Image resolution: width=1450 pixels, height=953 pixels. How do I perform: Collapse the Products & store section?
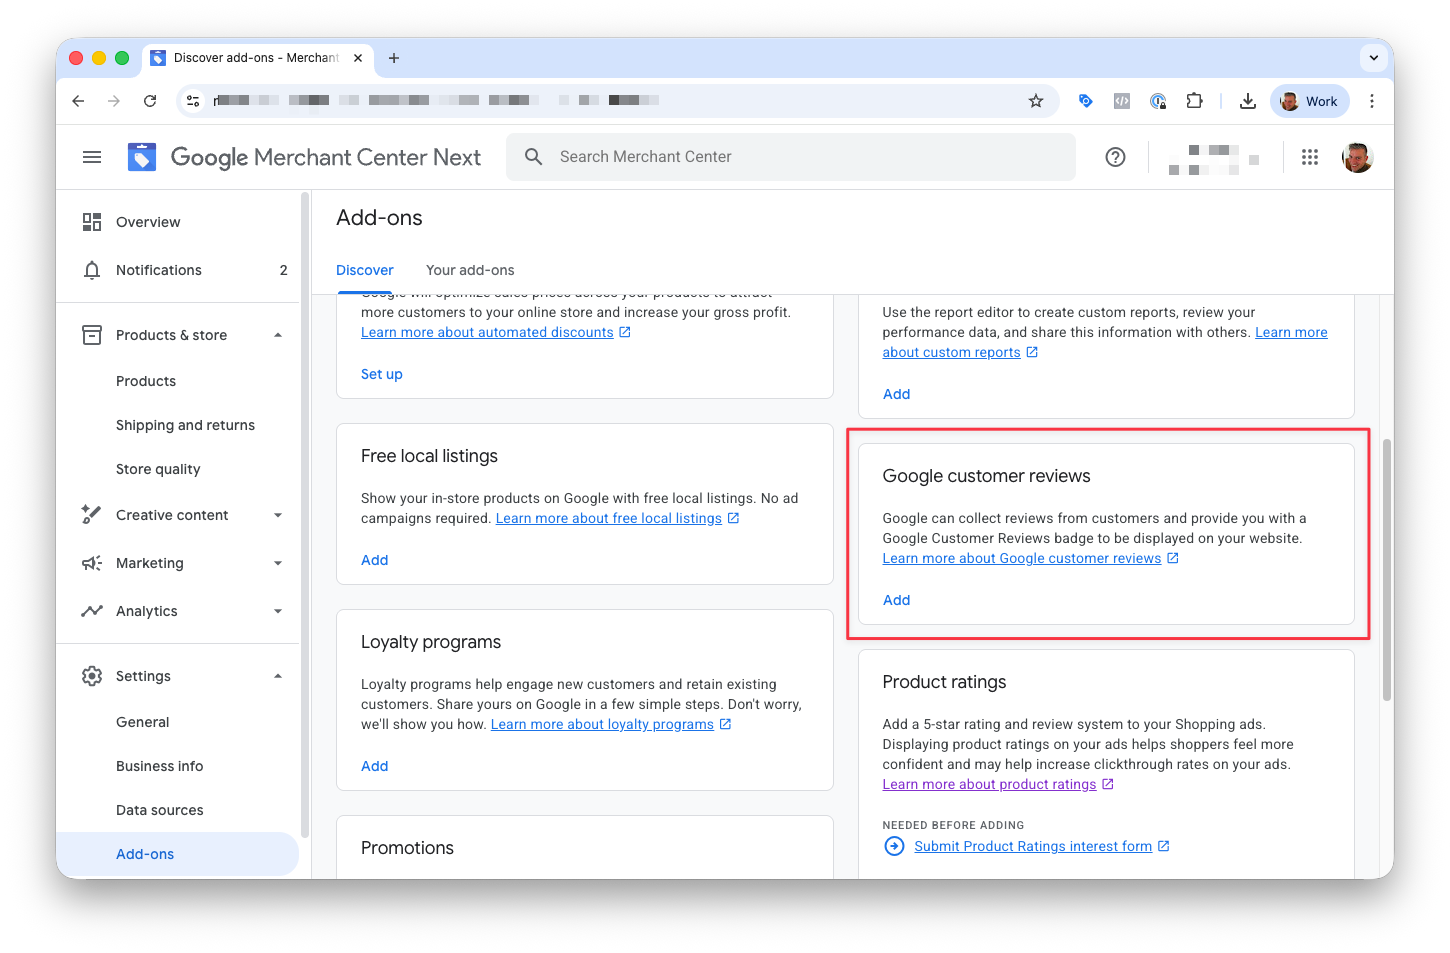tap(278, 335)
